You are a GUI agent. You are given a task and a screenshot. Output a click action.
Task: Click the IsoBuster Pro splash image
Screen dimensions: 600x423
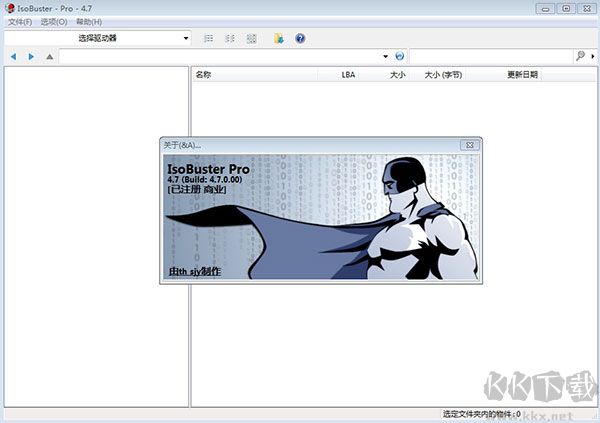321,217
